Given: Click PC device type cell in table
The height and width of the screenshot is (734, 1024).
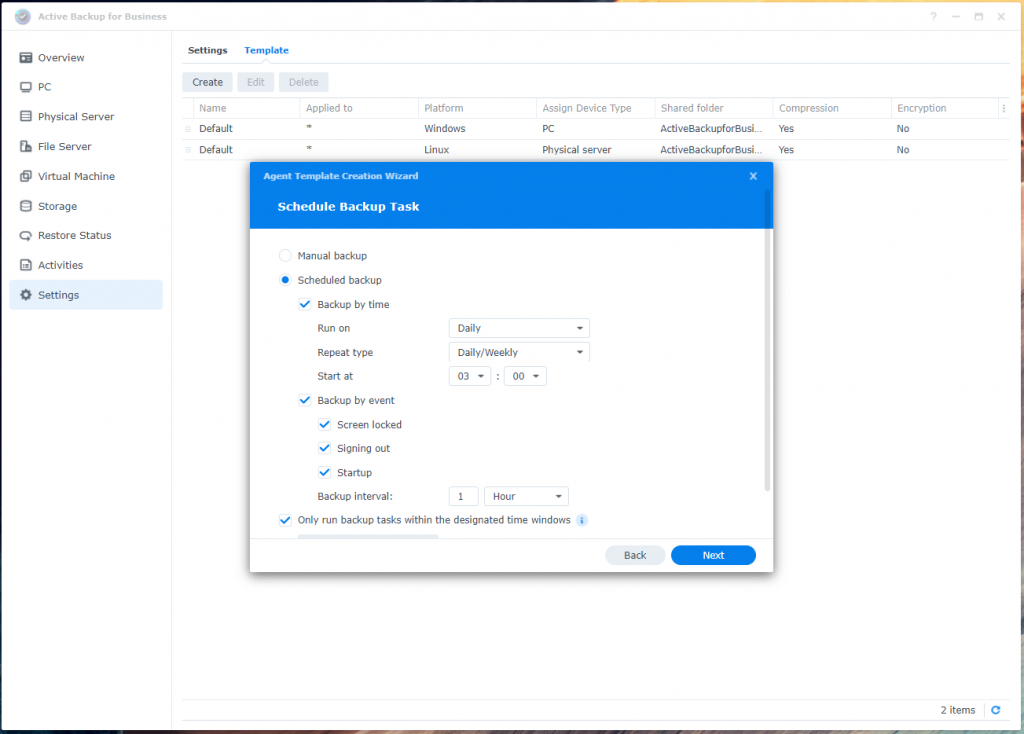Looking at the screenshot, I should click(548, 129).
